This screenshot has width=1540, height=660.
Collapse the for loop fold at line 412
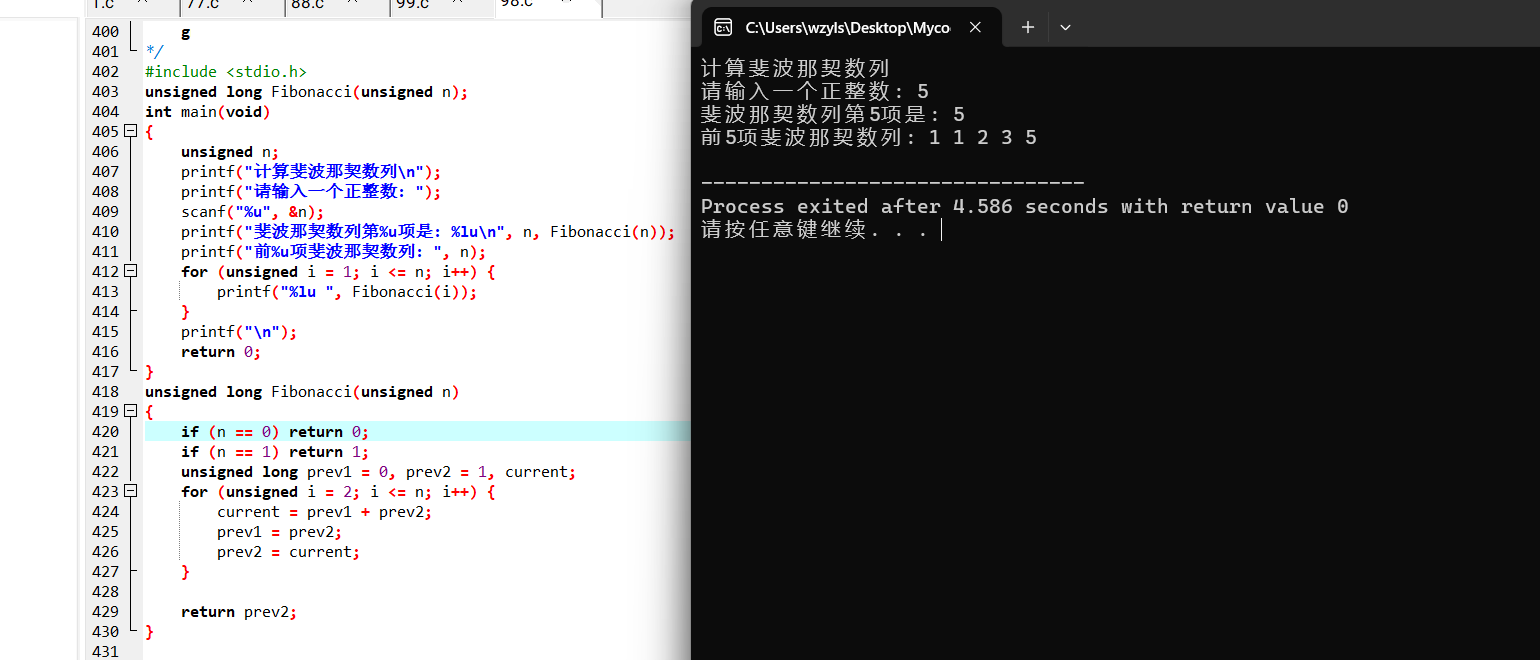[131, 272]
